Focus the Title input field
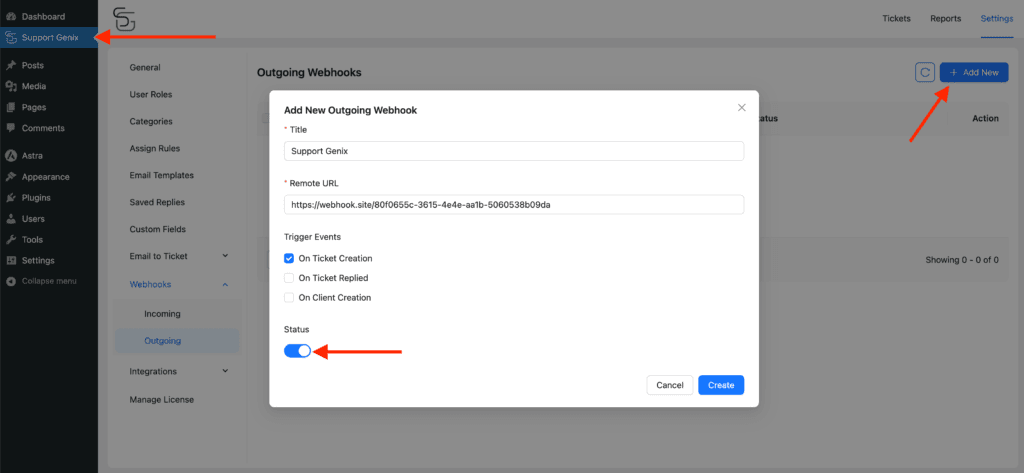The image size is (1024, 473). 514,150
